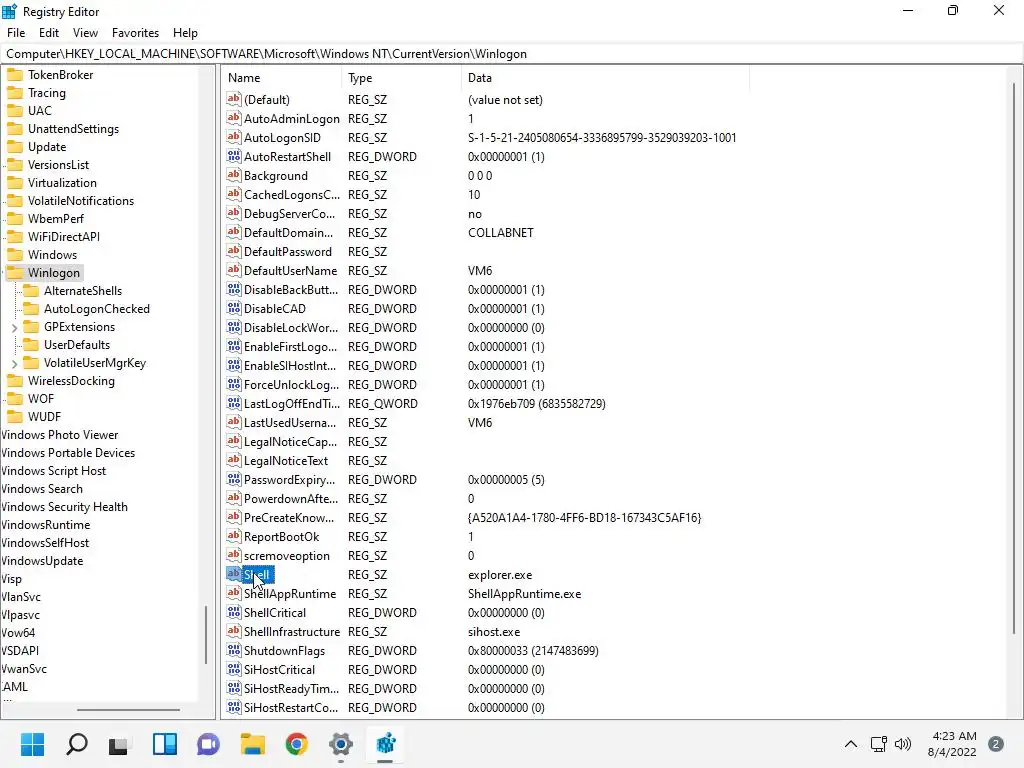Show hidden tray icons chevron
1024x768 pixels.
[851, 744]
